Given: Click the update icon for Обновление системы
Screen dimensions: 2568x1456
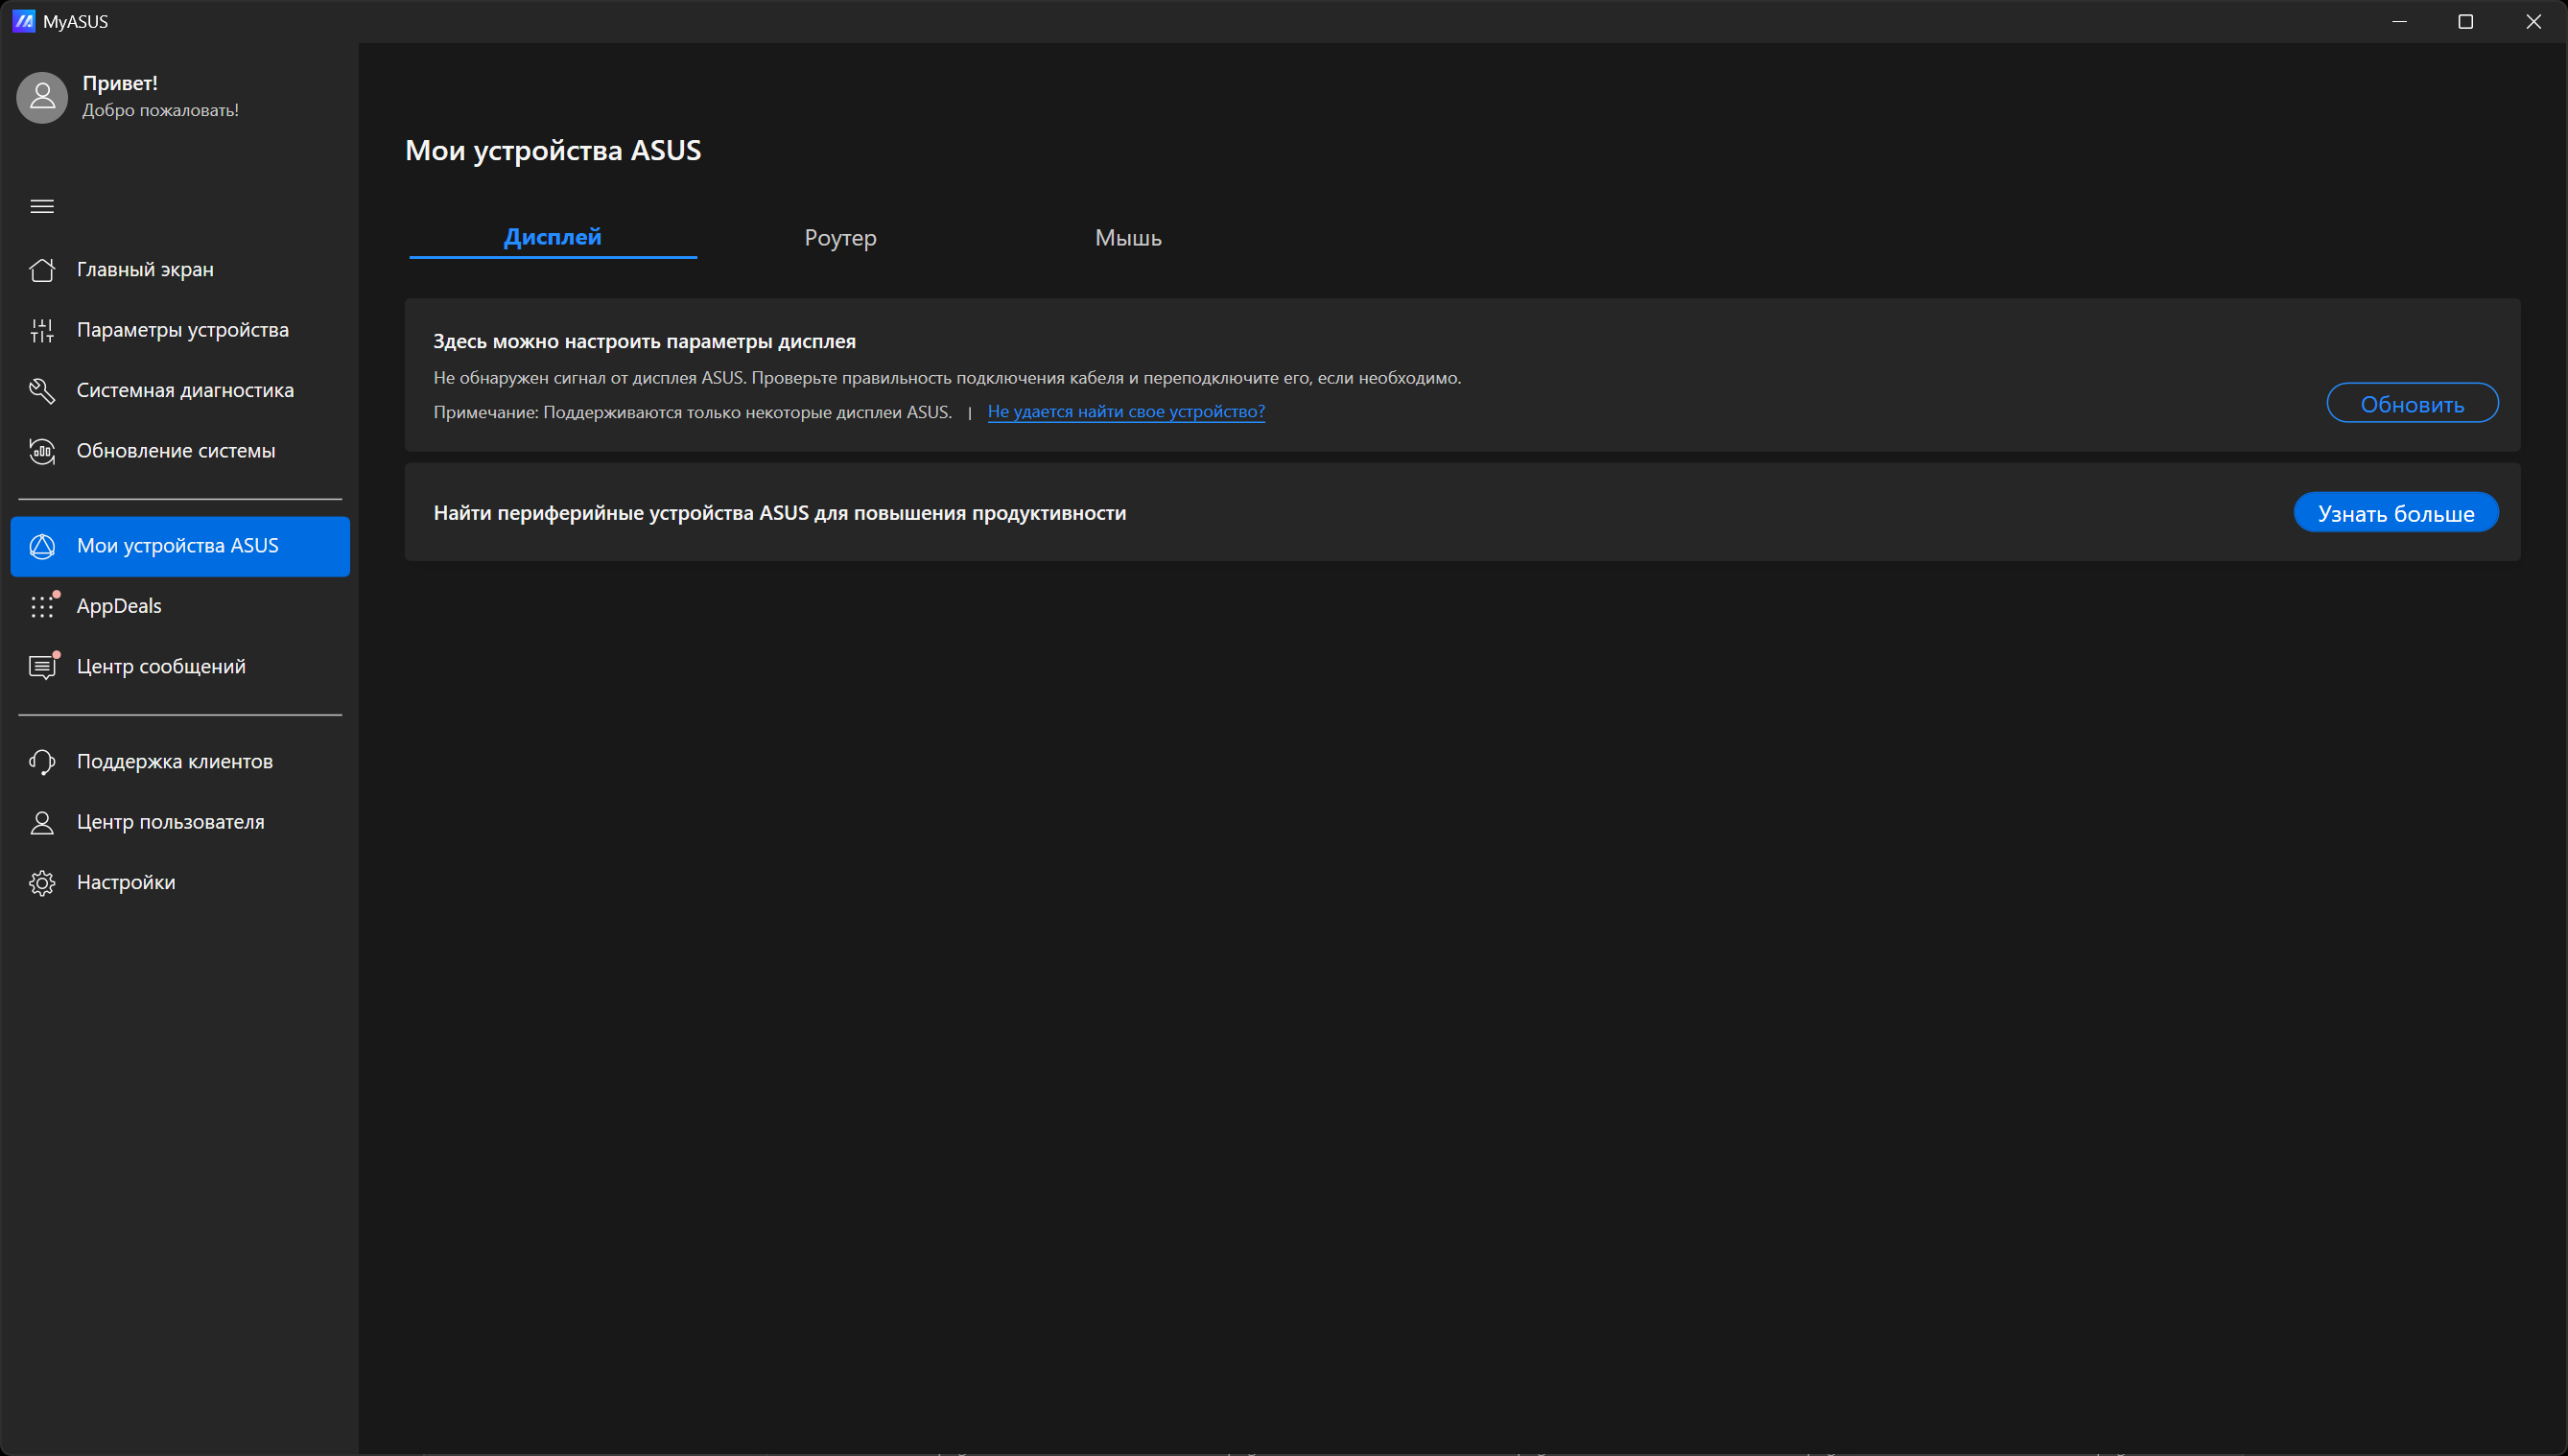Looking at the screenshot, I should (x=42, y=451).
